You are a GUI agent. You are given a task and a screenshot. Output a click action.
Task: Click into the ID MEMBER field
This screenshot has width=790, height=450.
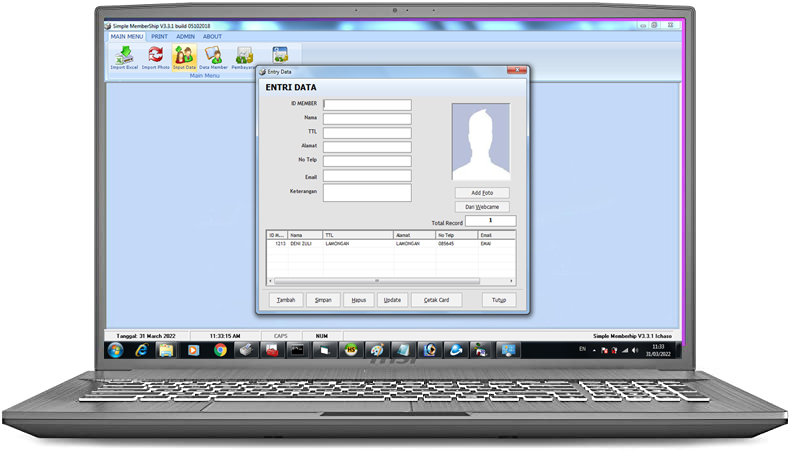tap(367, 105)
